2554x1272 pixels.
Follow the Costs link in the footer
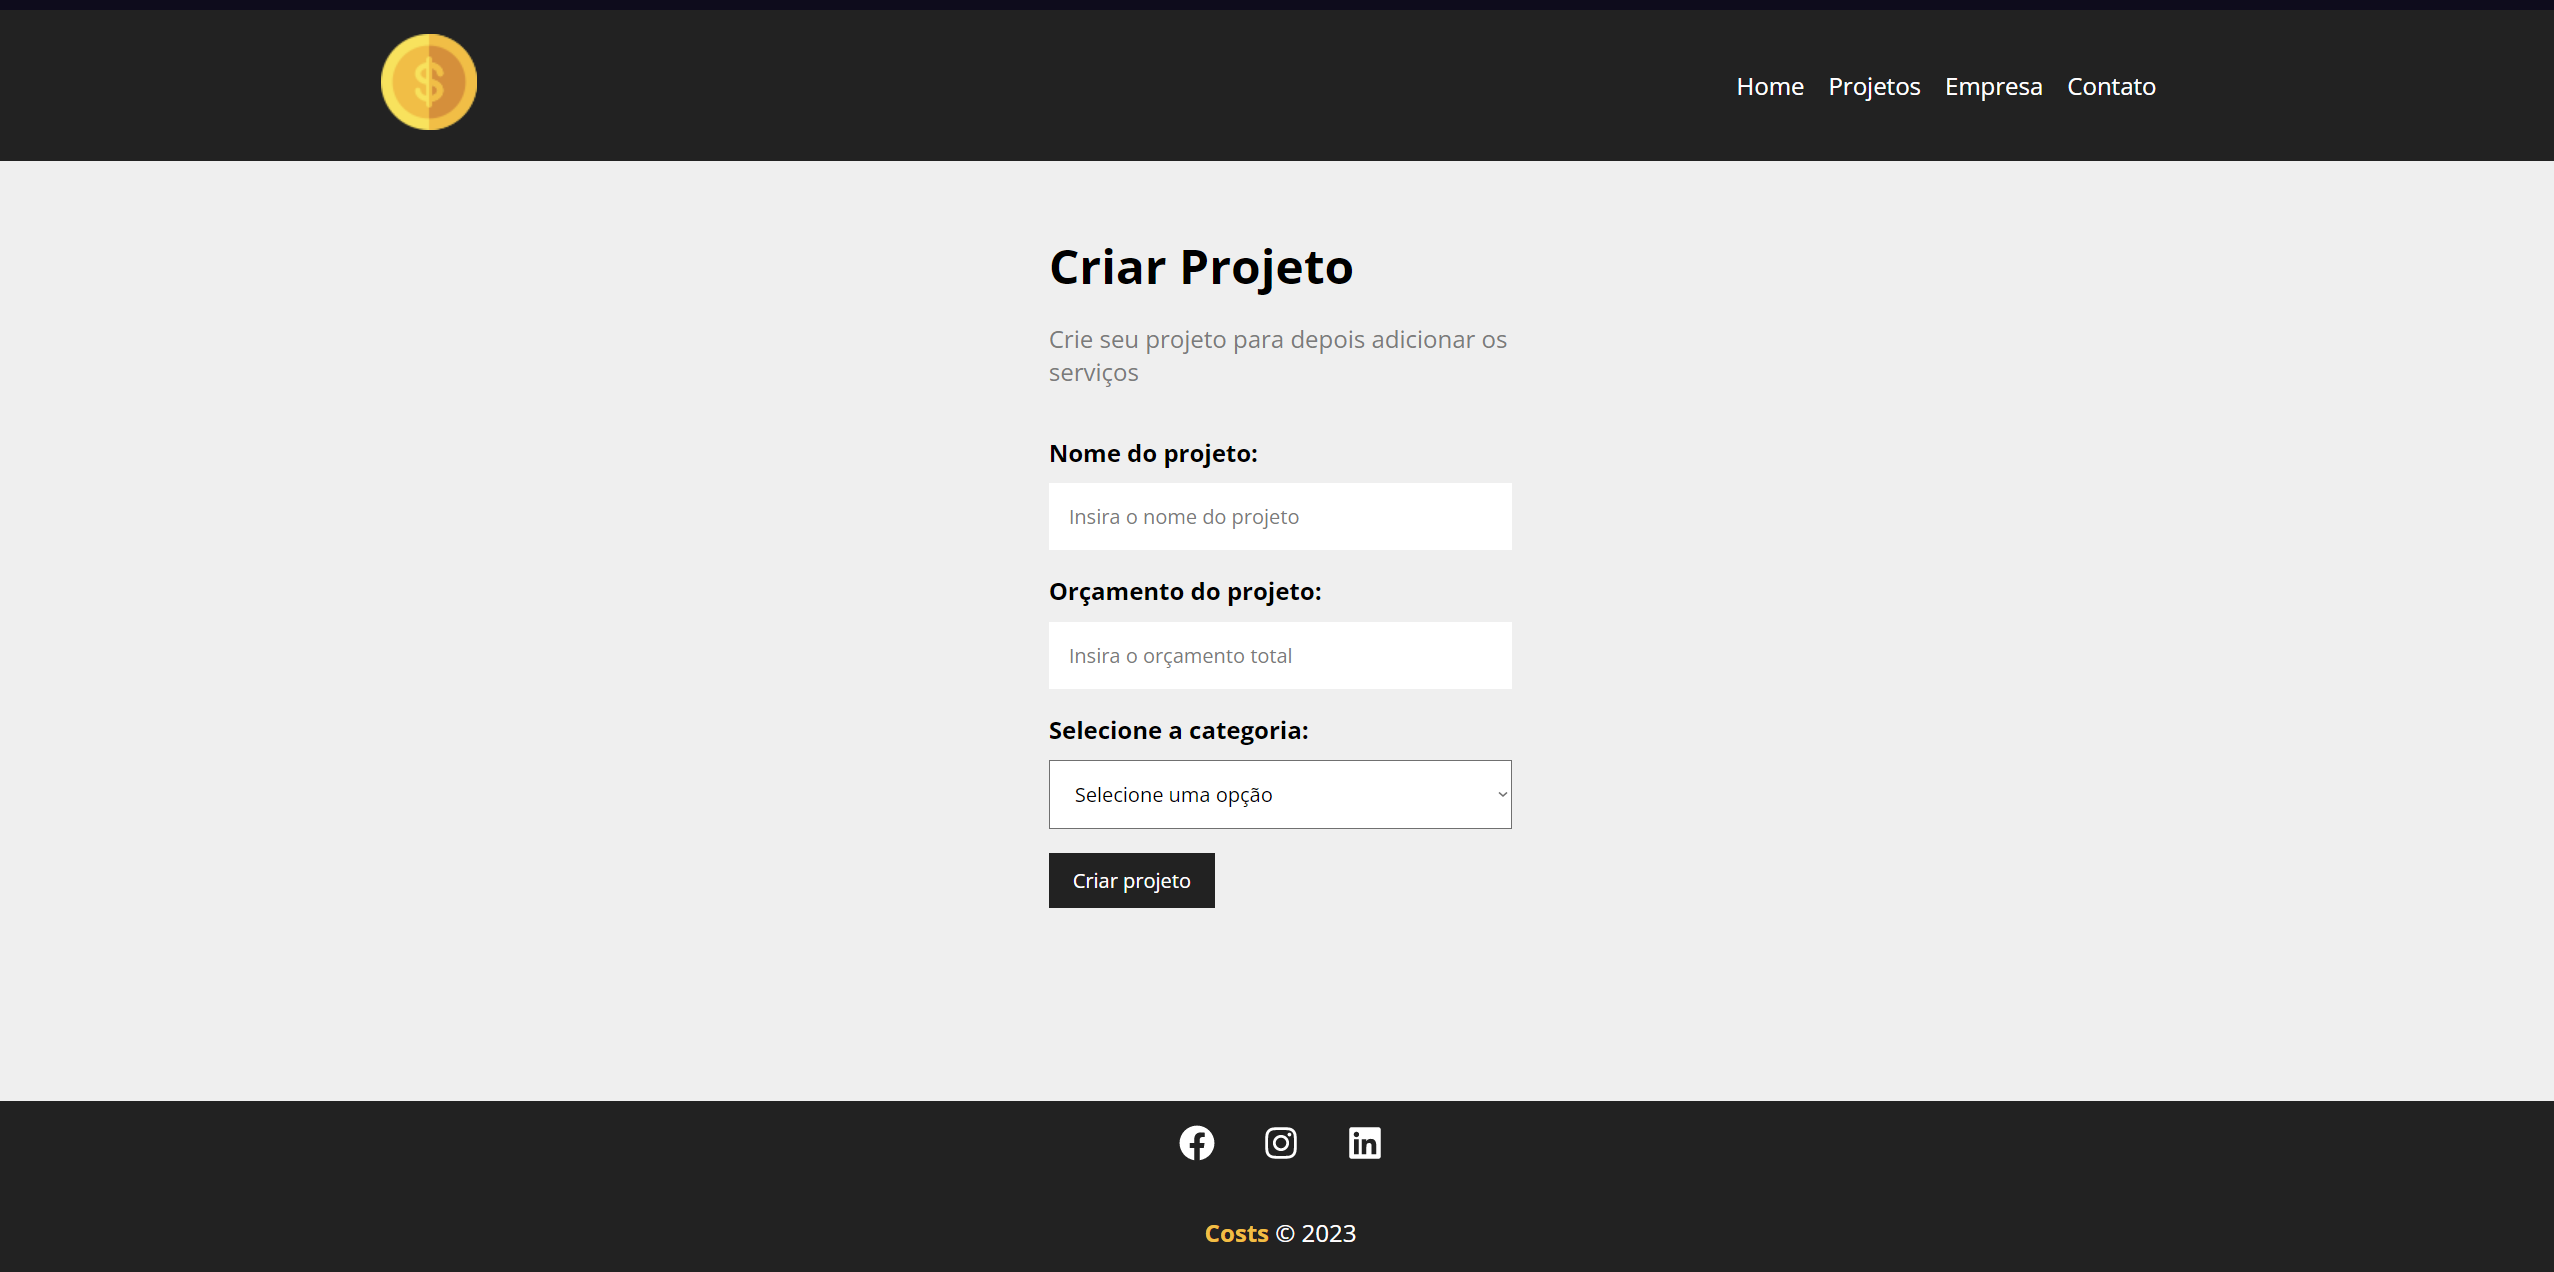(1236, 1233)
